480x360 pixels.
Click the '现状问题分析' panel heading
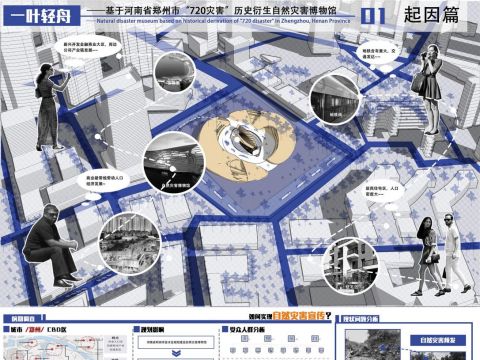pyautogui.click(x=360, y=319)
